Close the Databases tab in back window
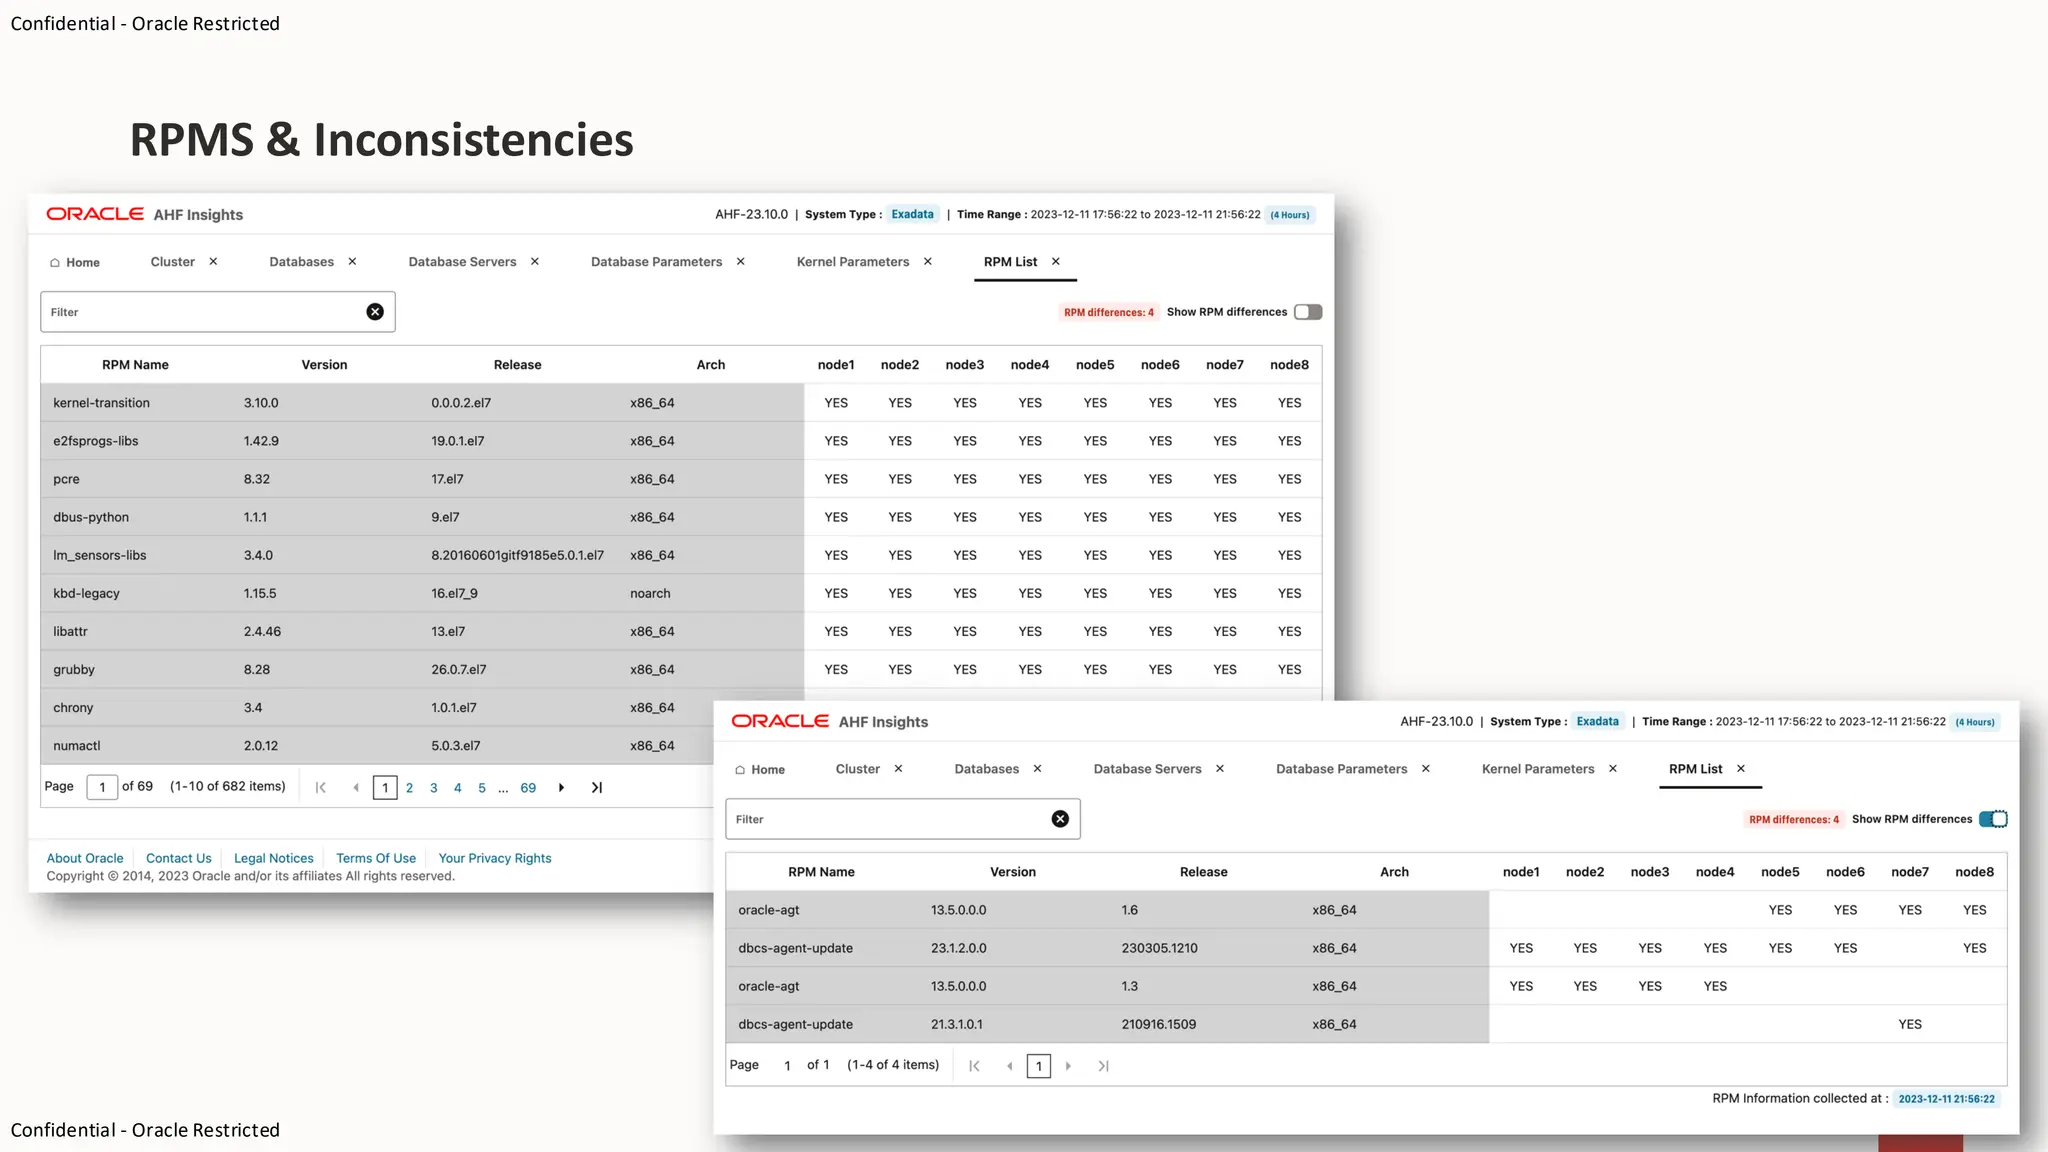 point(352,262)
